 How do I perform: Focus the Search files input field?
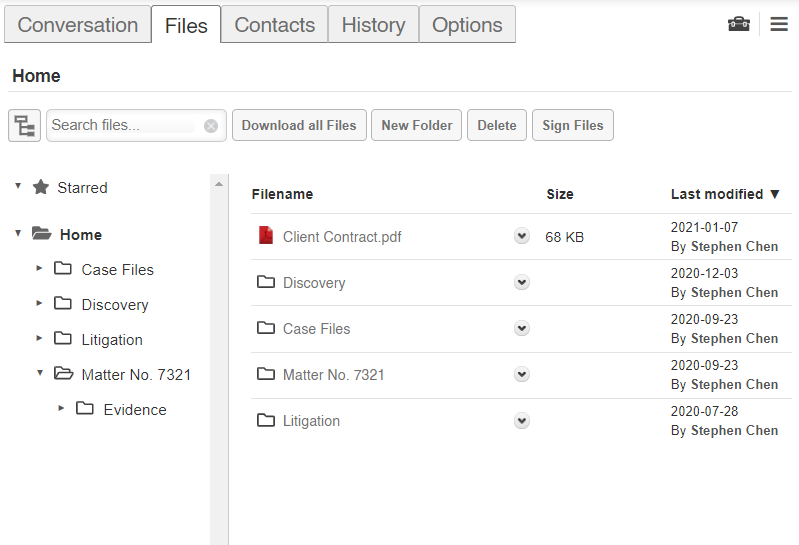point(123,125)
